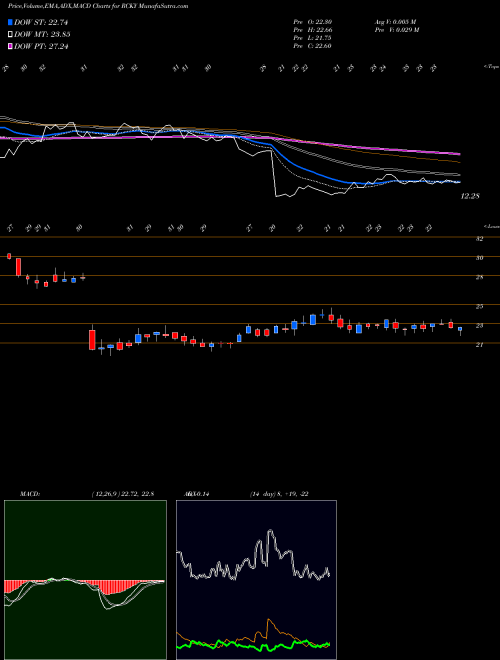500x660 pixels.
Task: Click the ADX heading above the indicator panel
Action: 197,494
